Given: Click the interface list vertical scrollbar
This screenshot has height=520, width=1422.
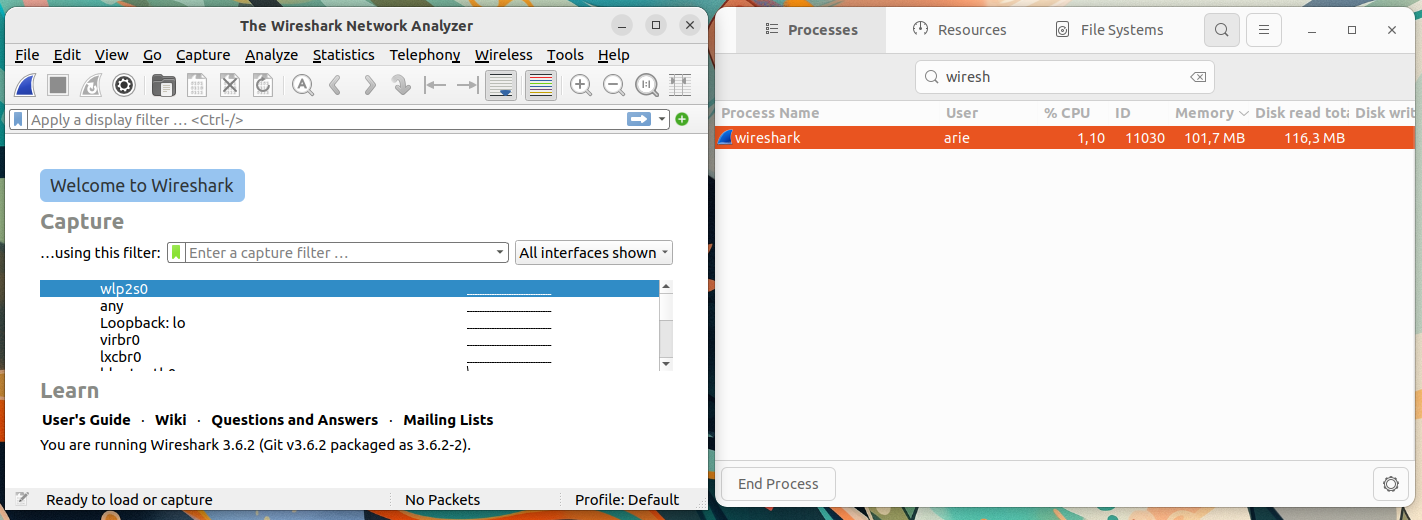Looking at the screenshot, I should click(666, 325).
